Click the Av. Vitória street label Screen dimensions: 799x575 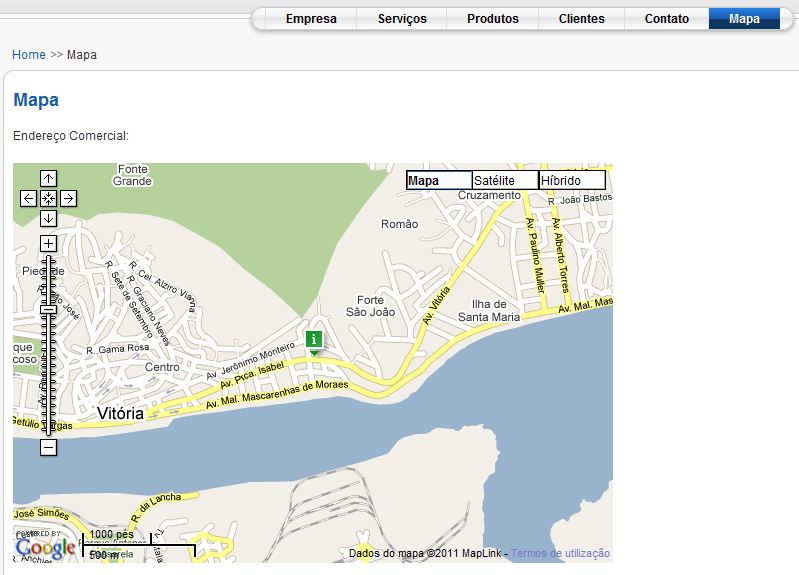pos(436,305)
